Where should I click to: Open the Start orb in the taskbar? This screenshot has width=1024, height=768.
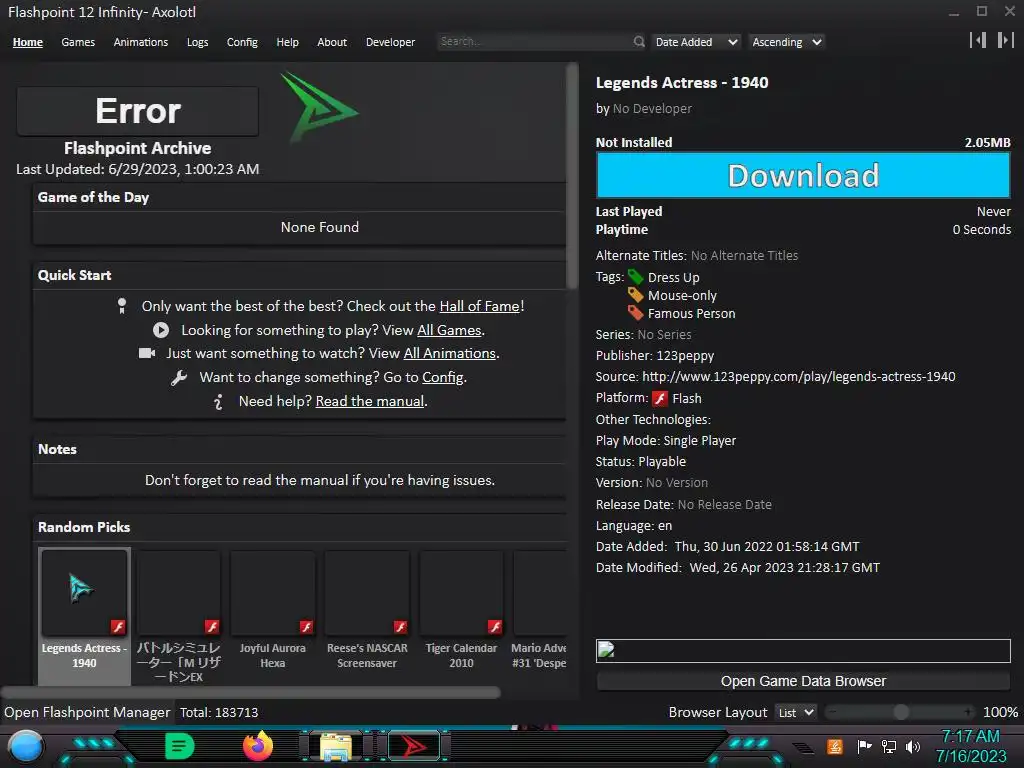[x=26, y=746]
